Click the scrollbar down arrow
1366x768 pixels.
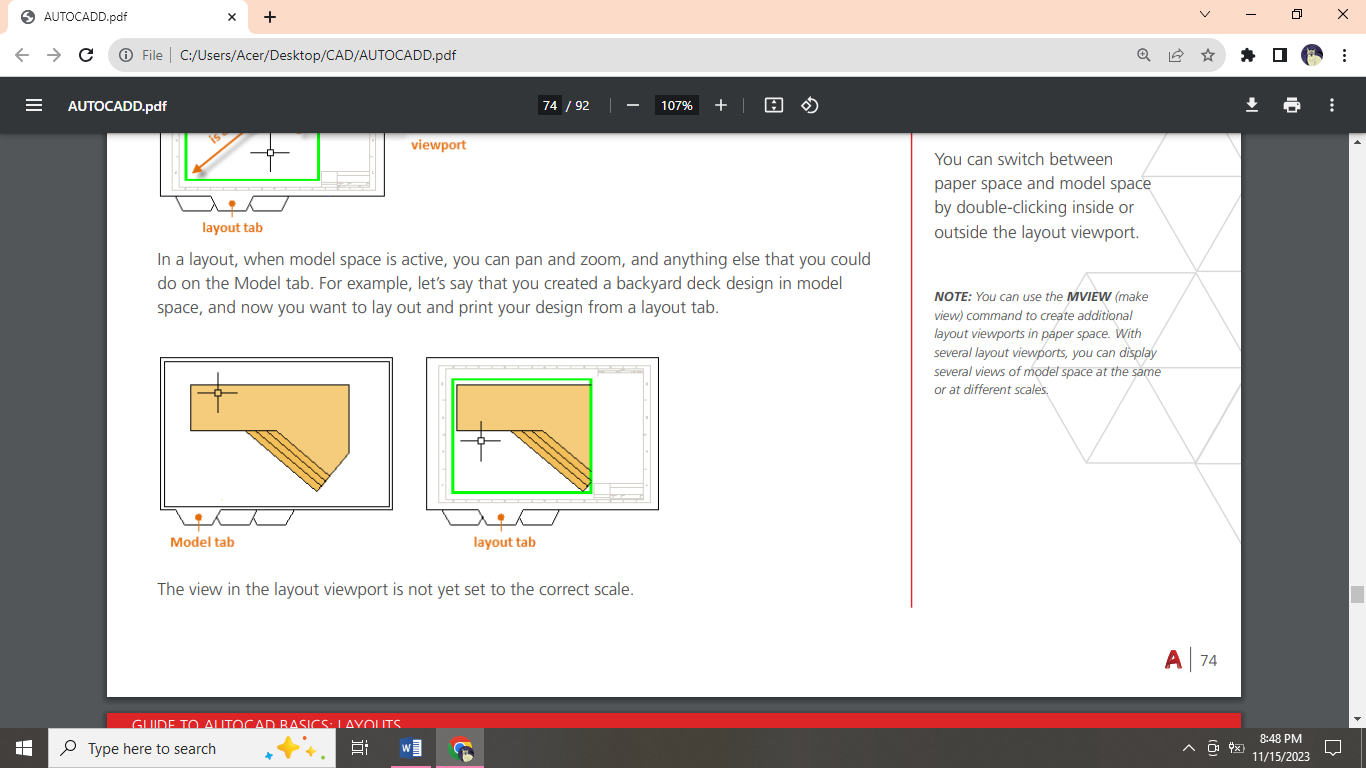coord(1357,719)
